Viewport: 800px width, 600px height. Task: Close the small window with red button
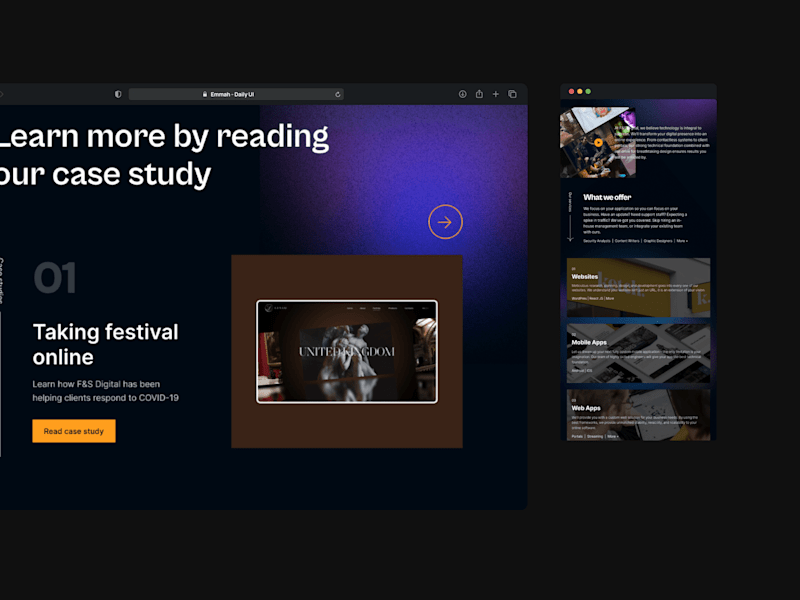pyautogui.click(x=571, y=91)
